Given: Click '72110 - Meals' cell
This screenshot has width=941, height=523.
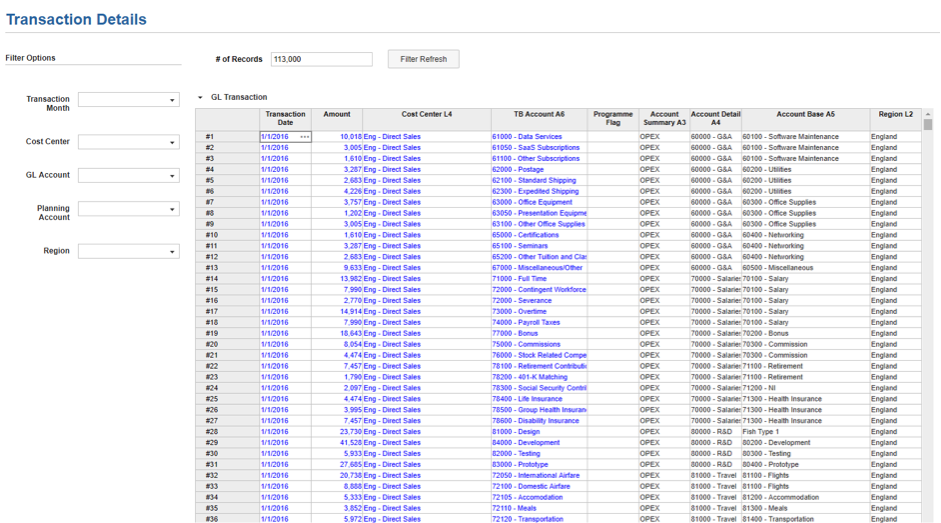Looking at the screenshot, I should pos(539,508).
